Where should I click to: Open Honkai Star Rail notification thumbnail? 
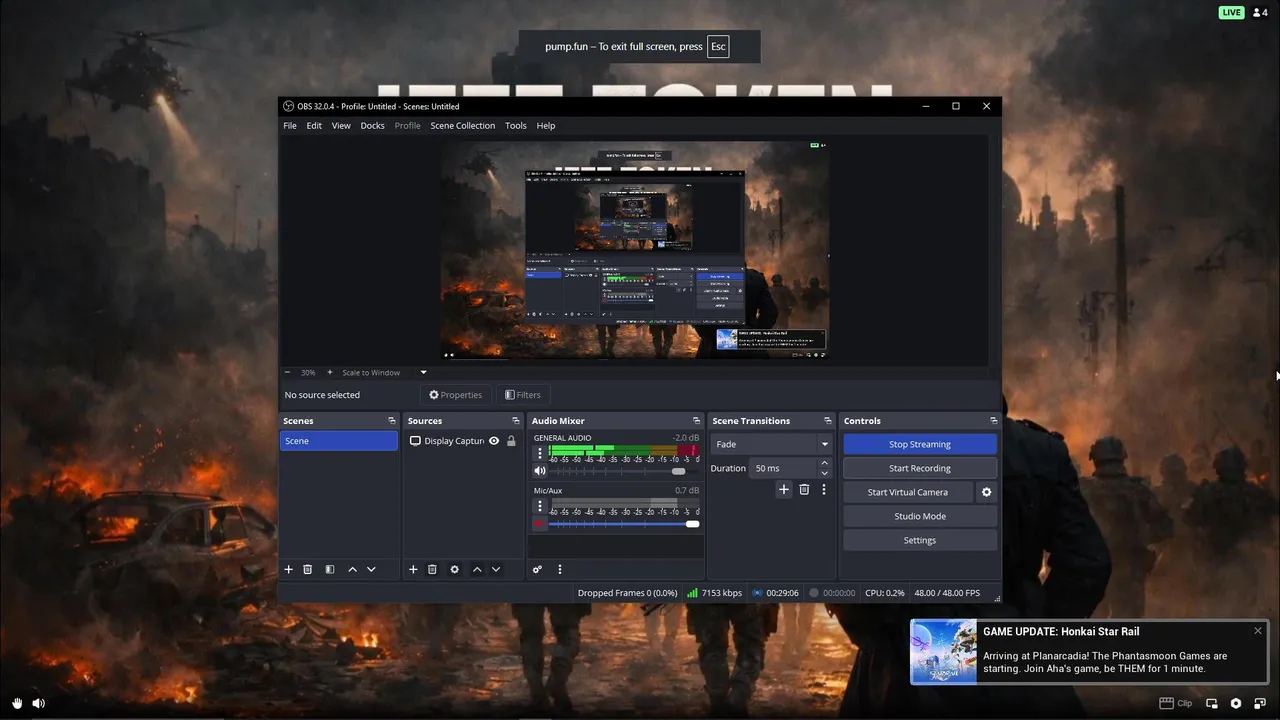(944, 652)
